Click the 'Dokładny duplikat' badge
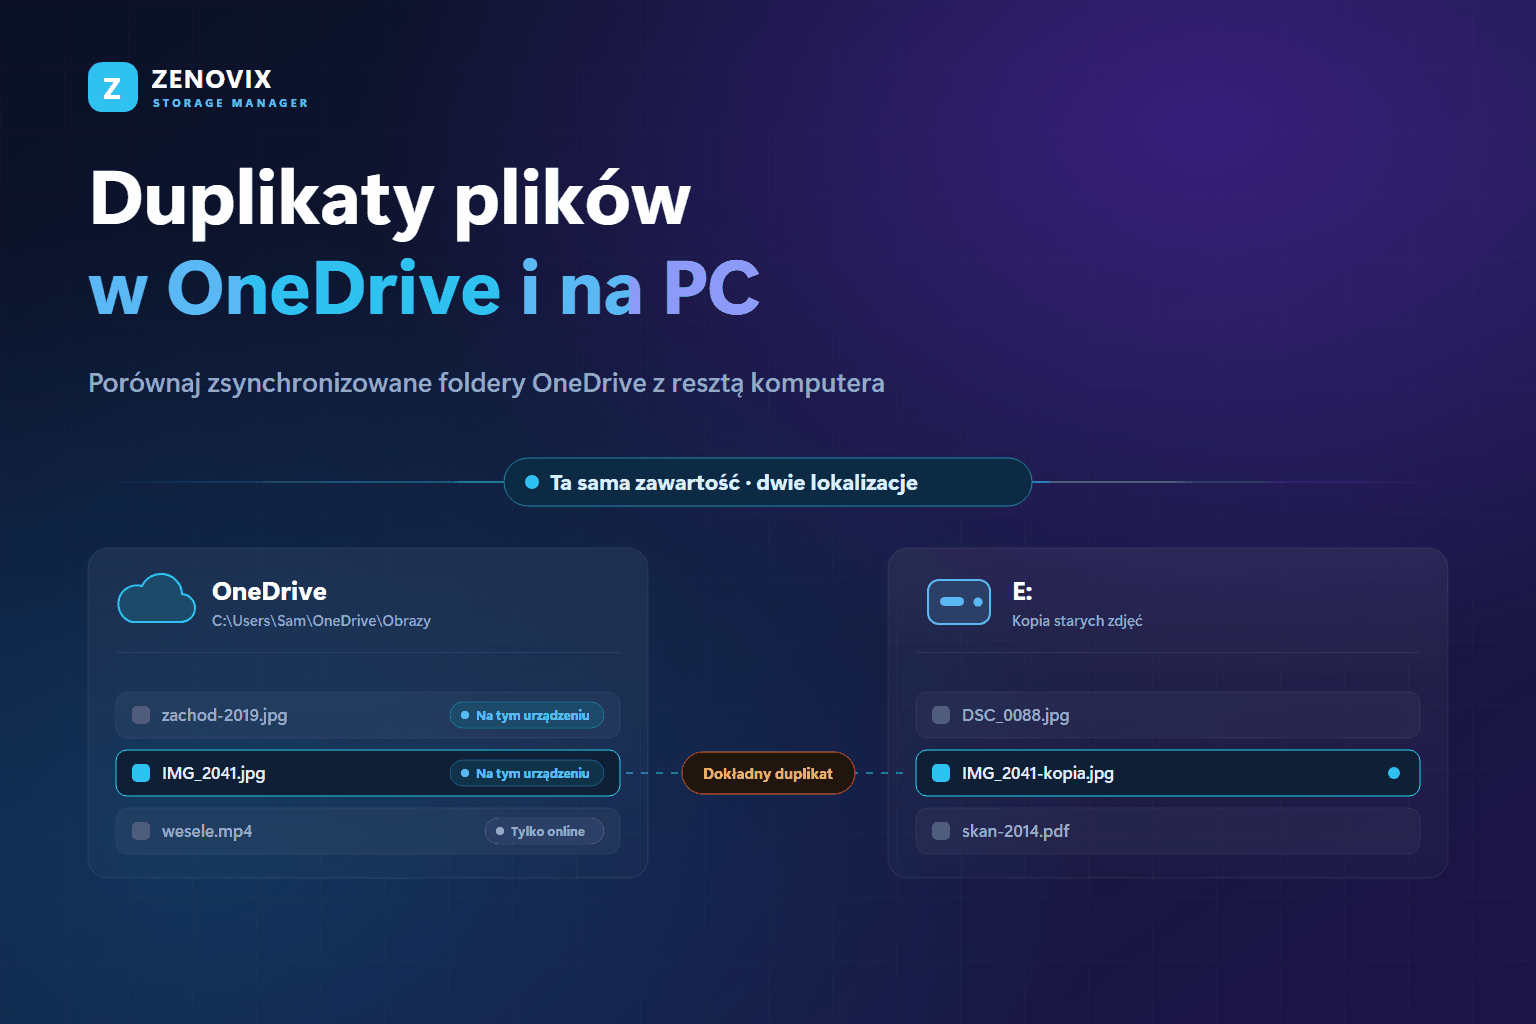The width and height of the screenshot is (1536, 1024). pos(768,773)
